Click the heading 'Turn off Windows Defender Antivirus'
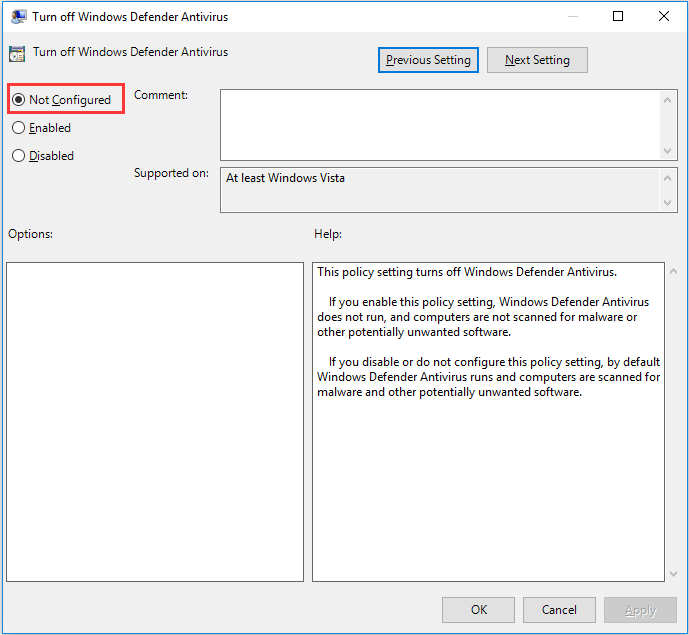This screenshot has height=635, width=689. coord(131,52)
